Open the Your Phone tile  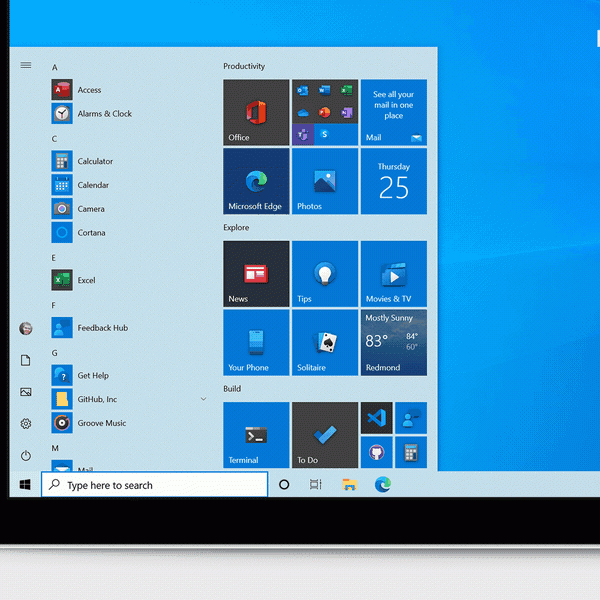[256, 343]
